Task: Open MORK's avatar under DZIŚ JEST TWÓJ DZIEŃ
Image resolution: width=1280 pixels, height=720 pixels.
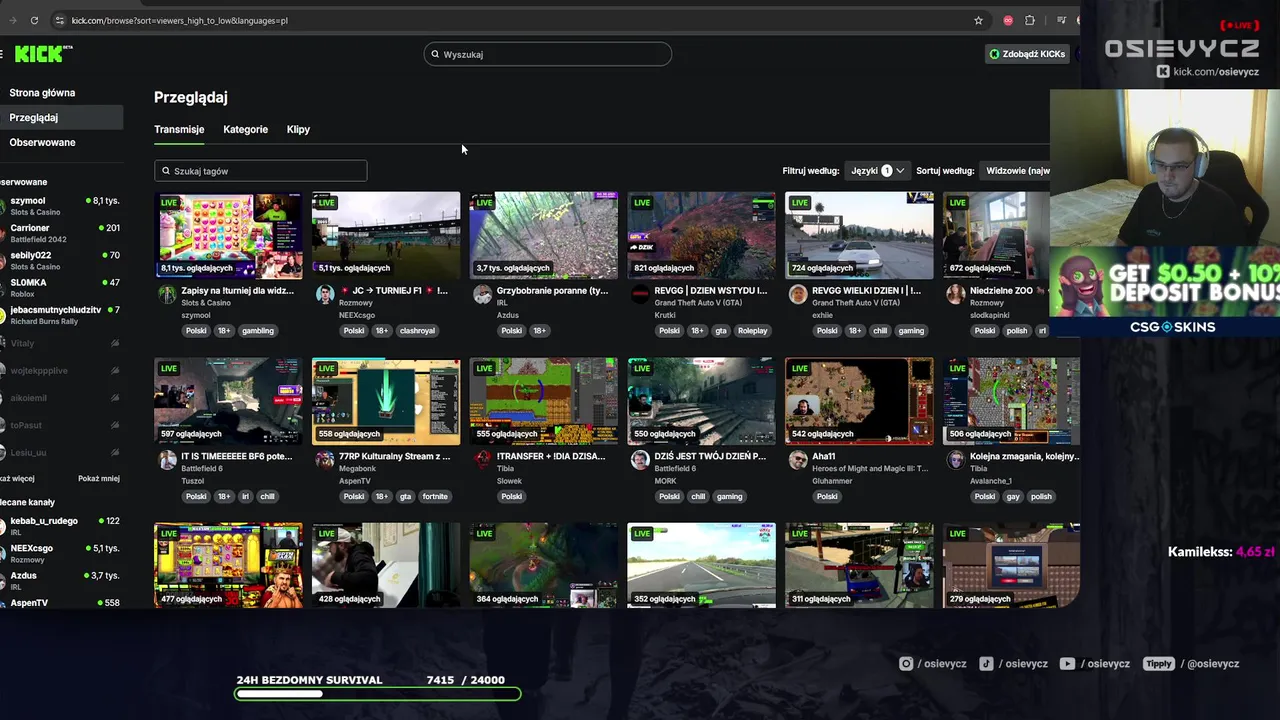Action: 640,460
